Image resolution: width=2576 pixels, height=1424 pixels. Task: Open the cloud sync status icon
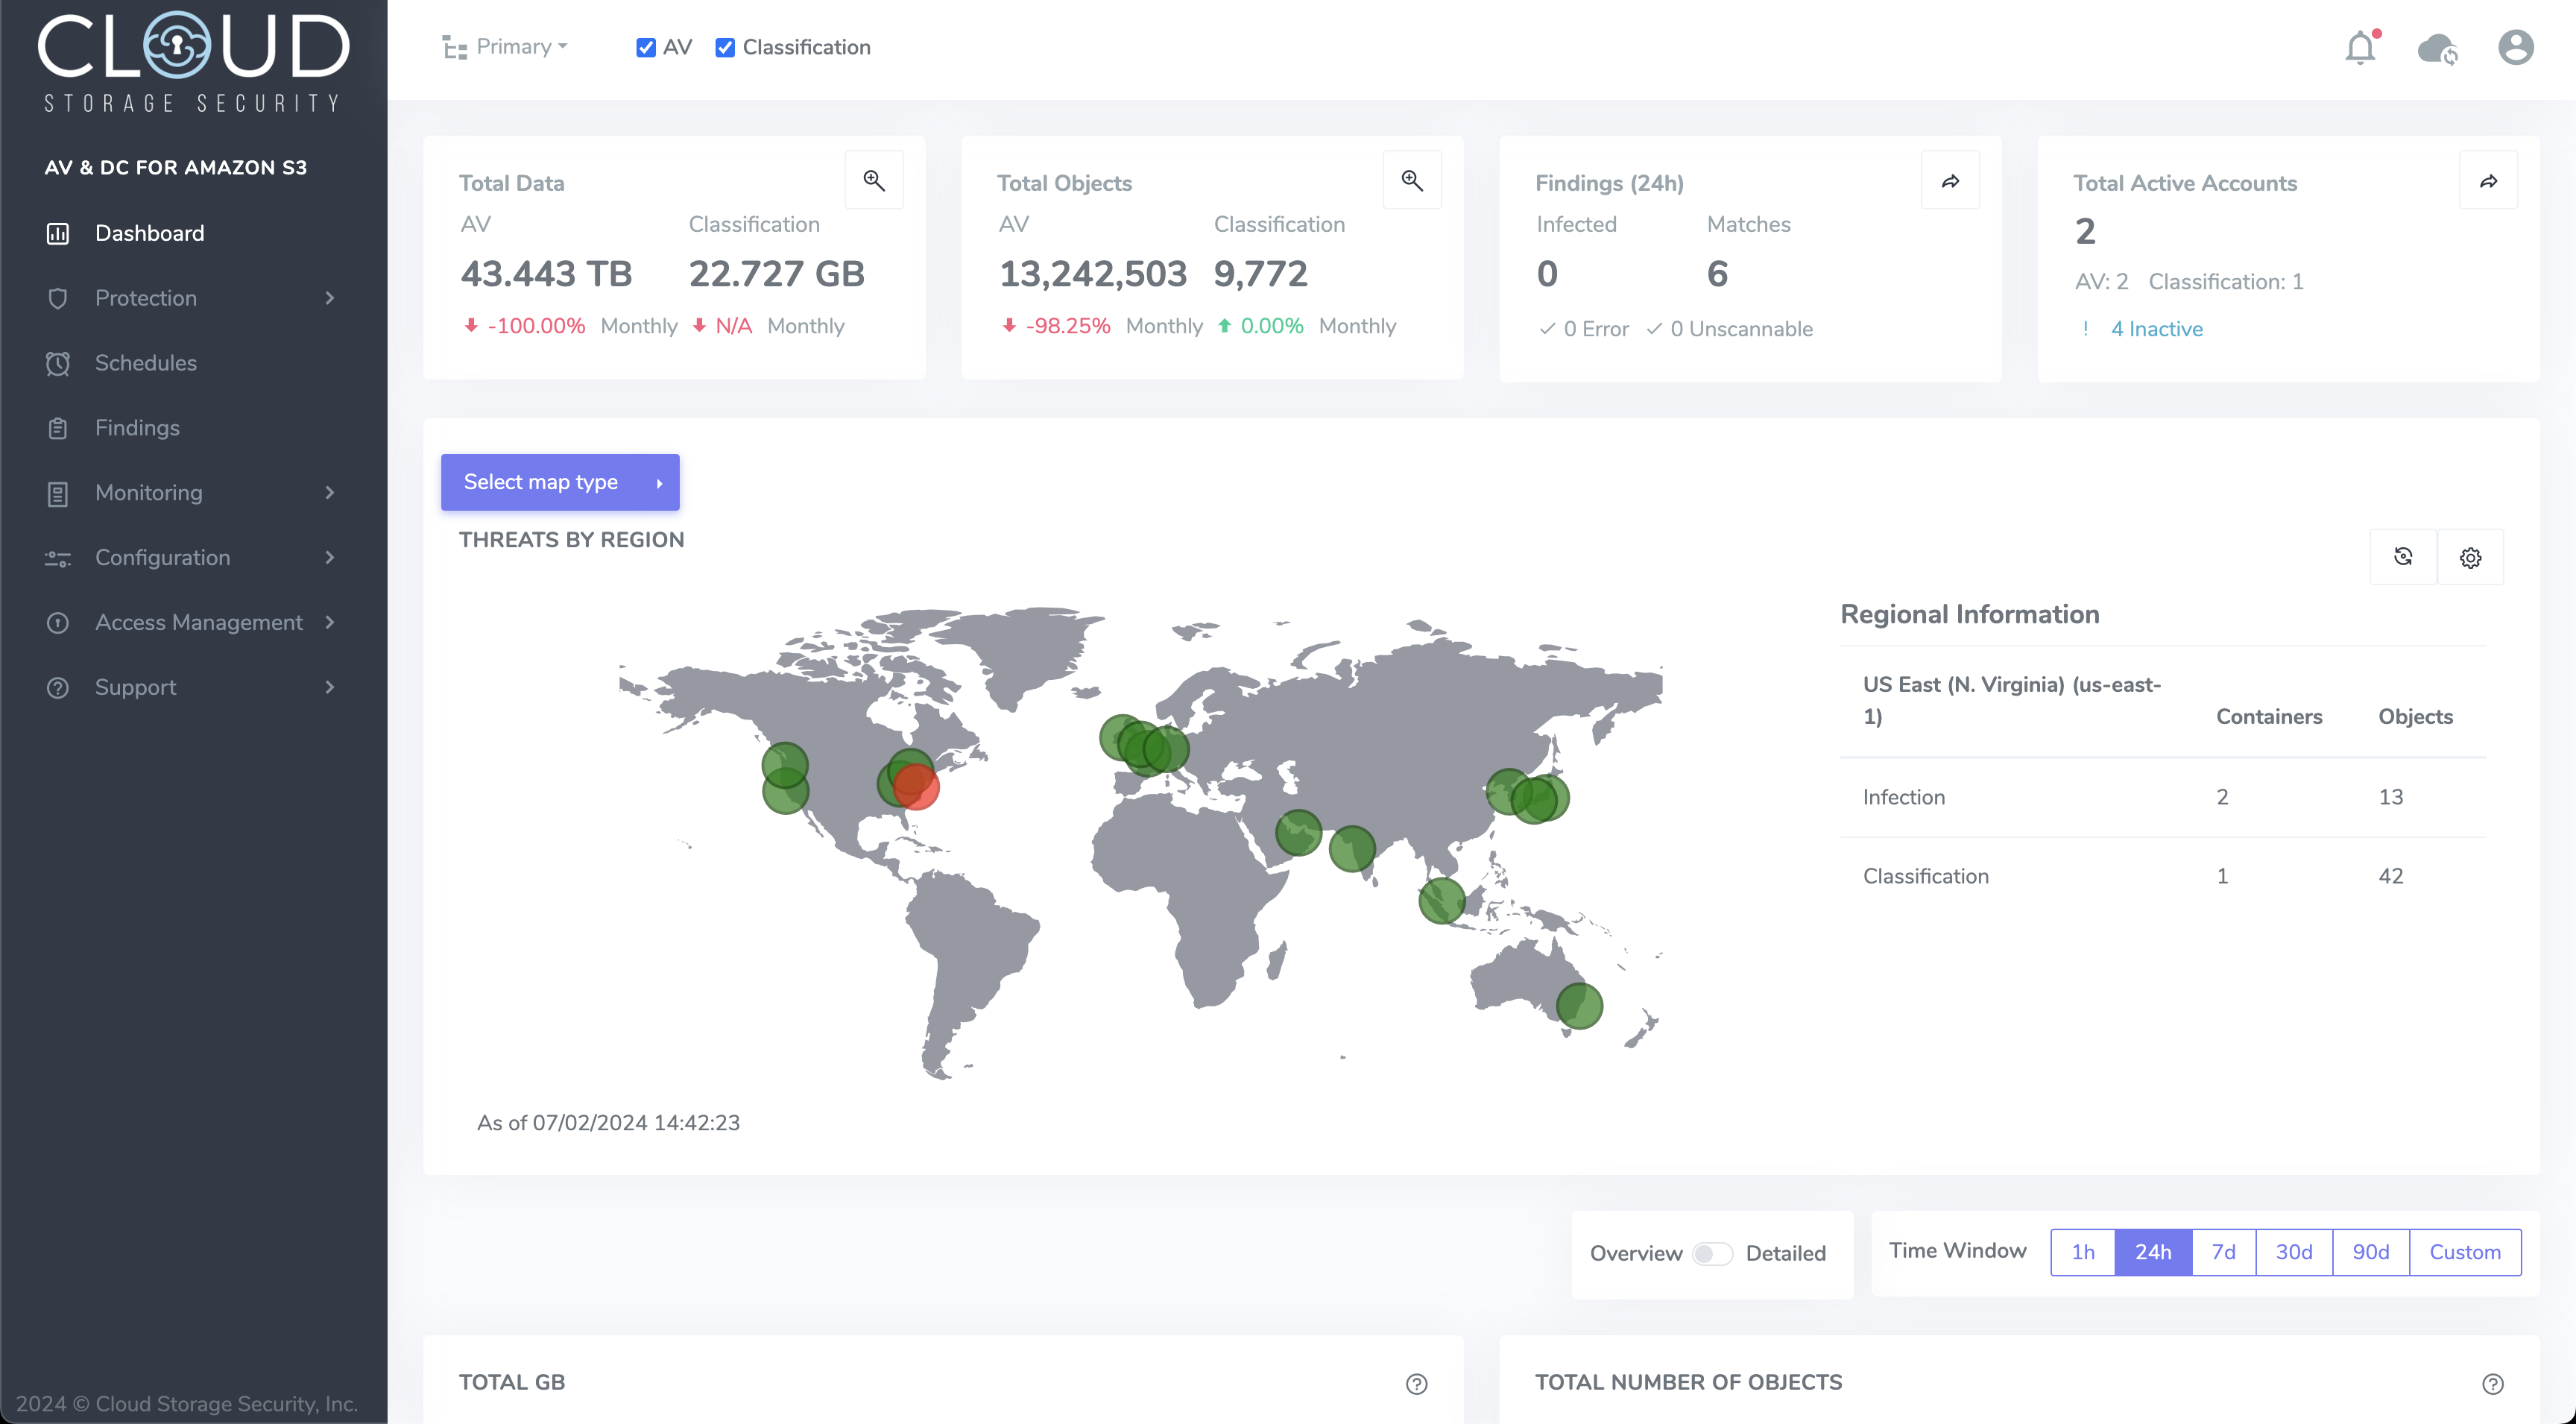click(x=2437, y=48)
